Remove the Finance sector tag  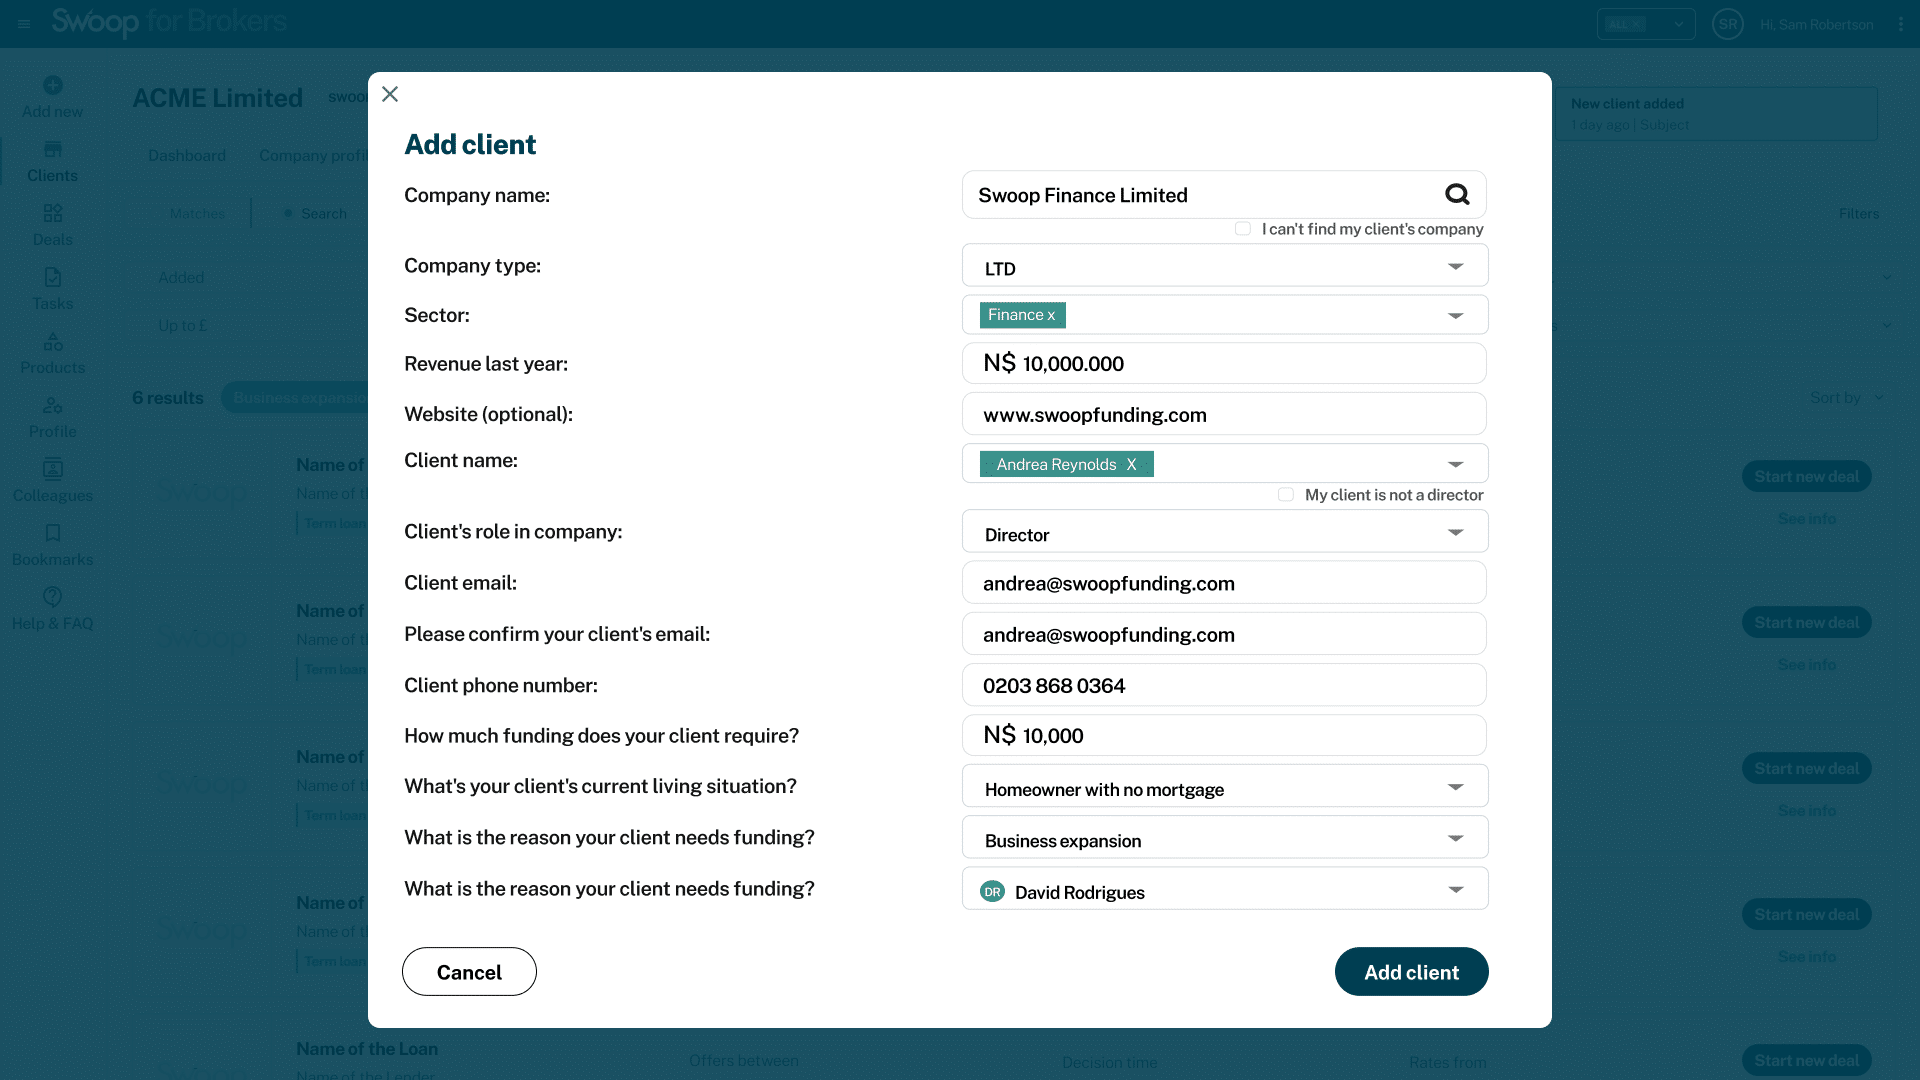point(1051,316)
